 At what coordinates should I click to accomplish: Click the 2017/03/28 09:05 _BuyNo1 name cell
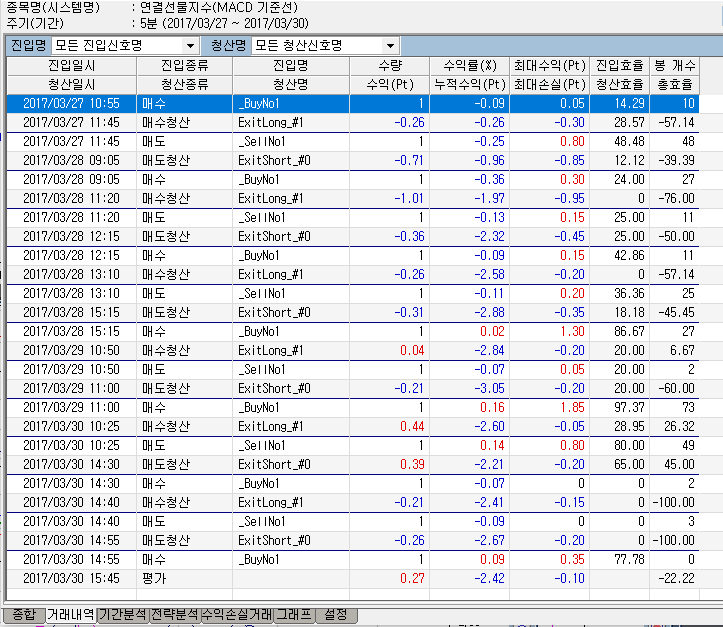(291, 180)
